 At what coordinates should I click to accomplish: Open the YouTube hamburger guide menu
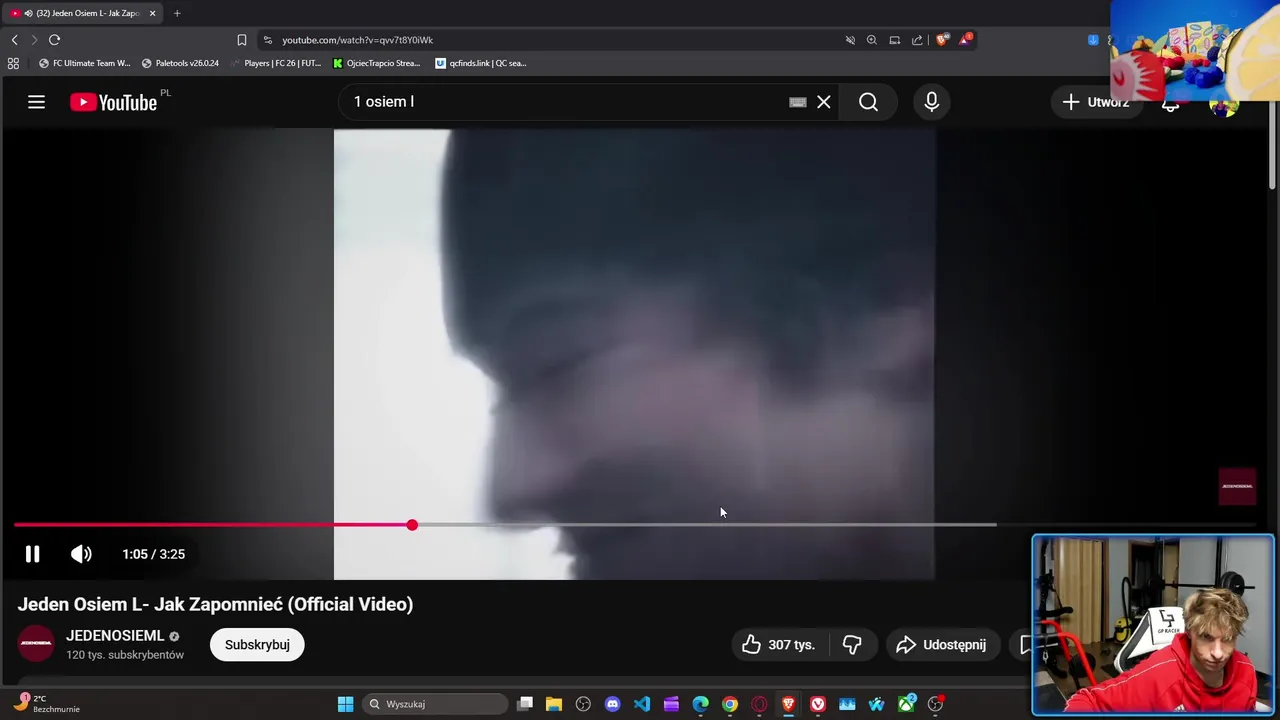point(36,102)
